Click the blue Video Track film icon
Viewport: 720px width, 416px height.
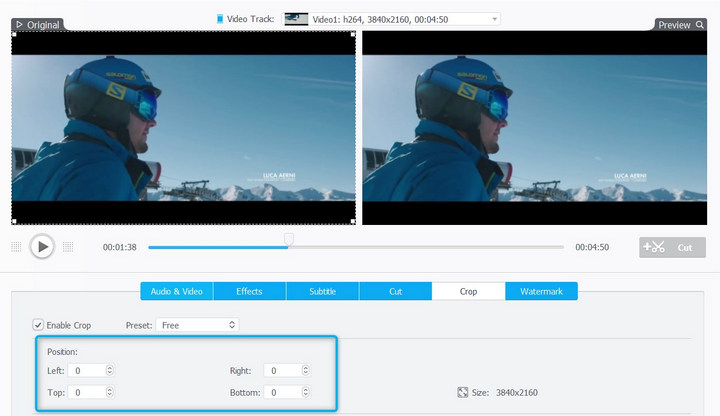pyautogui.click(x=220, y=19)
